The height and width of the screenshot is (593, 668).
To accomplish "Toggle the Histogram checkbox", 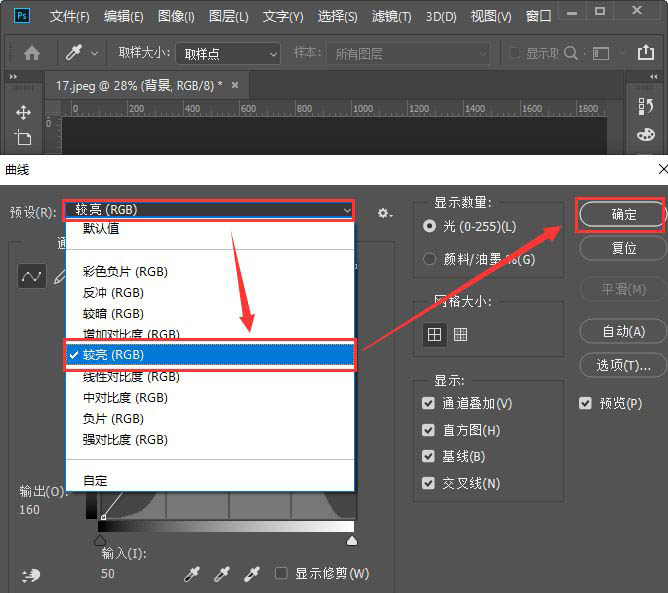I will pos(428,430).
